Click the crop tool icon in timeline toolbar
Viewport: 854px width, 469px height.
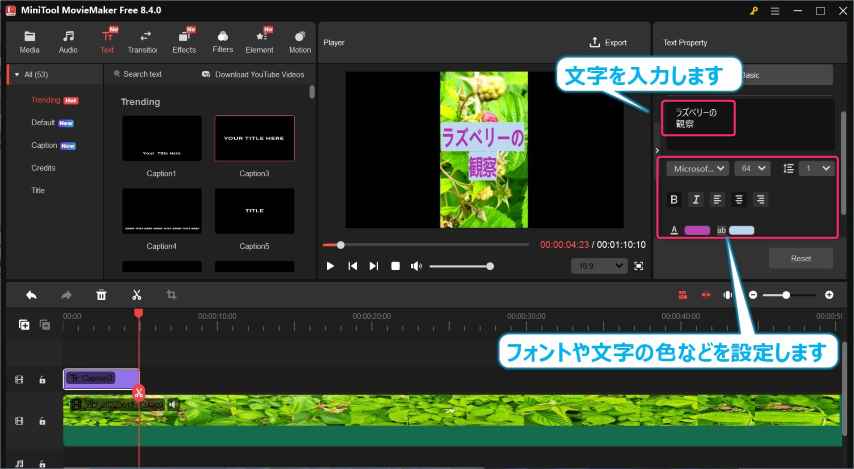171,295
